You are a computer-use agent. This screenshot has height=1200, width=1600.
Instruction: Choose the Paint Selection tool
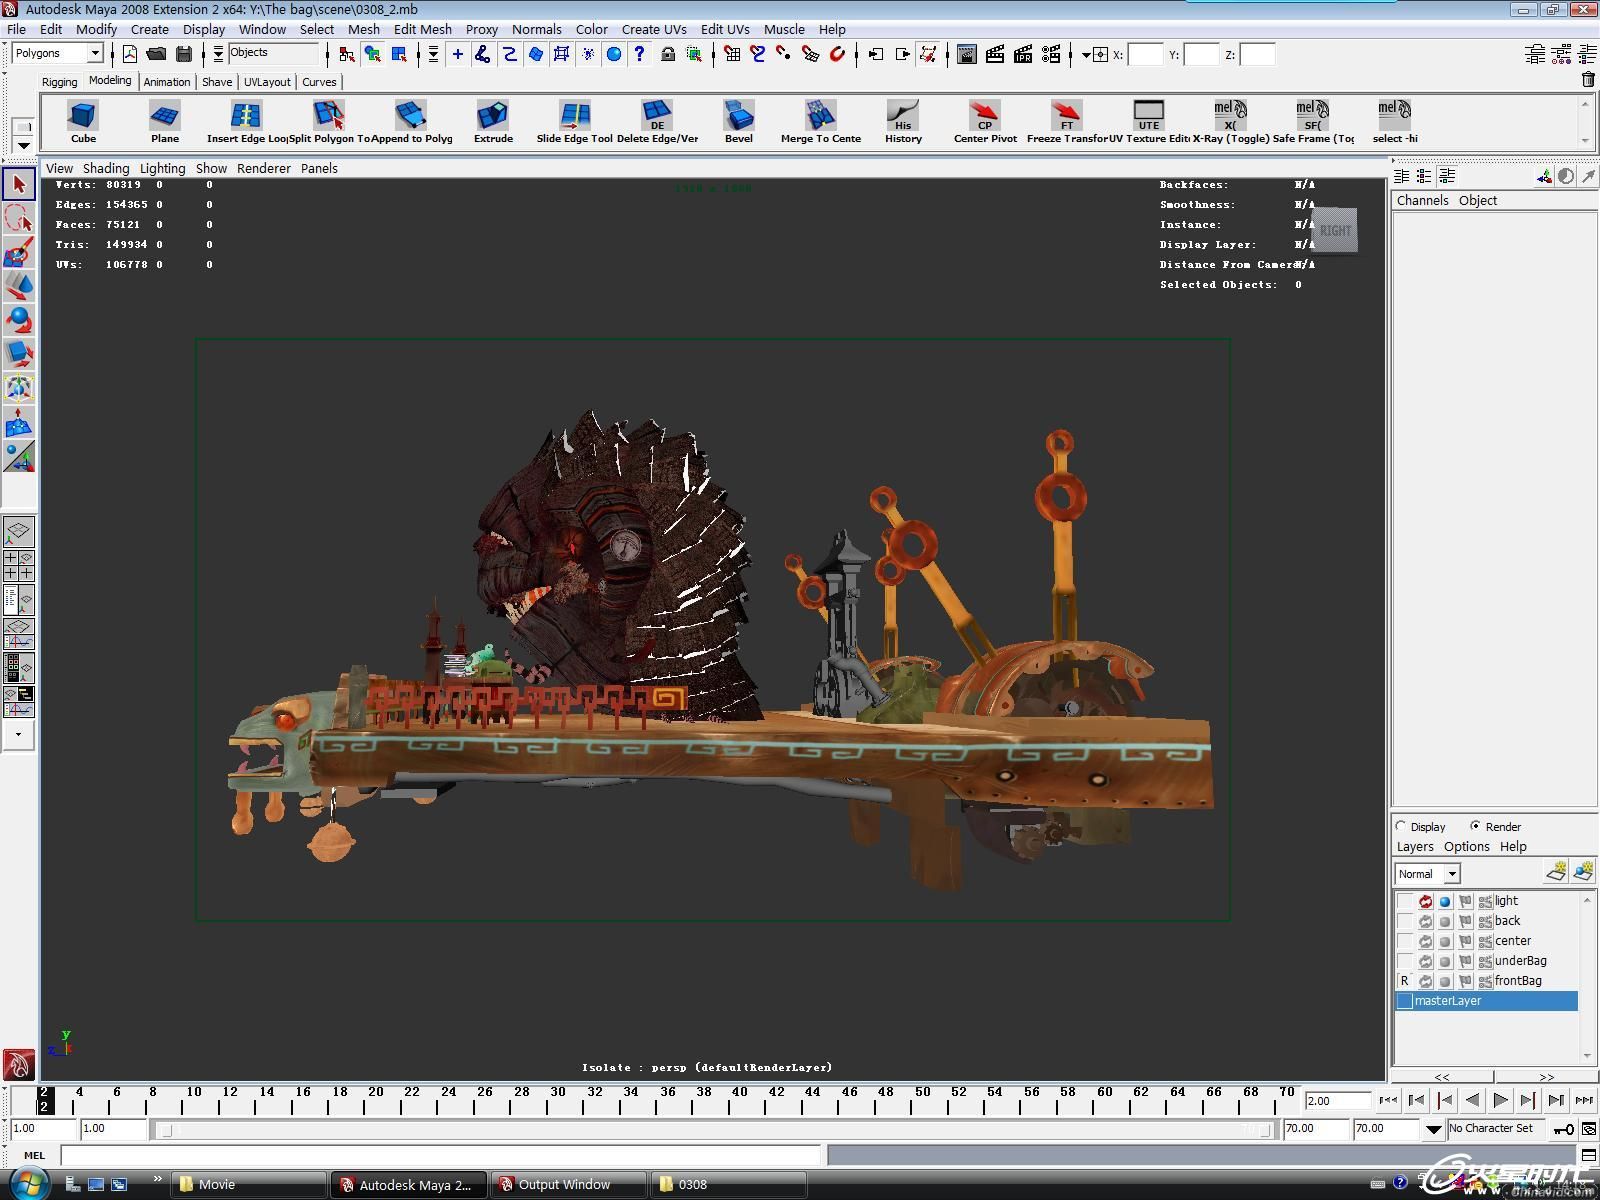tap(19, 252)
